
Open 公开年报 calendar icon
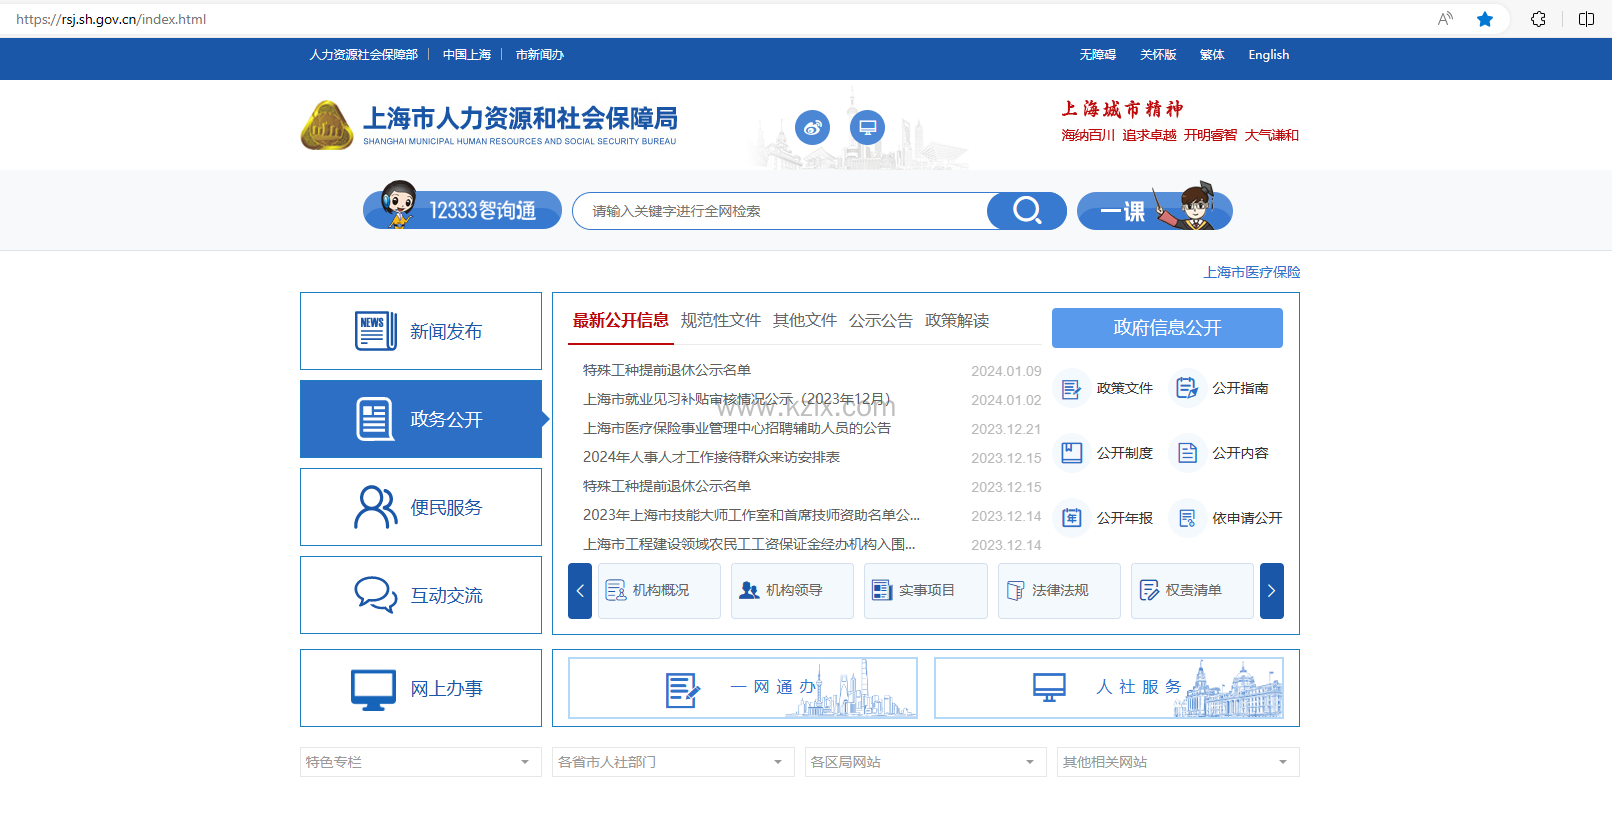pyautogui.click(x=1071, y=518)
